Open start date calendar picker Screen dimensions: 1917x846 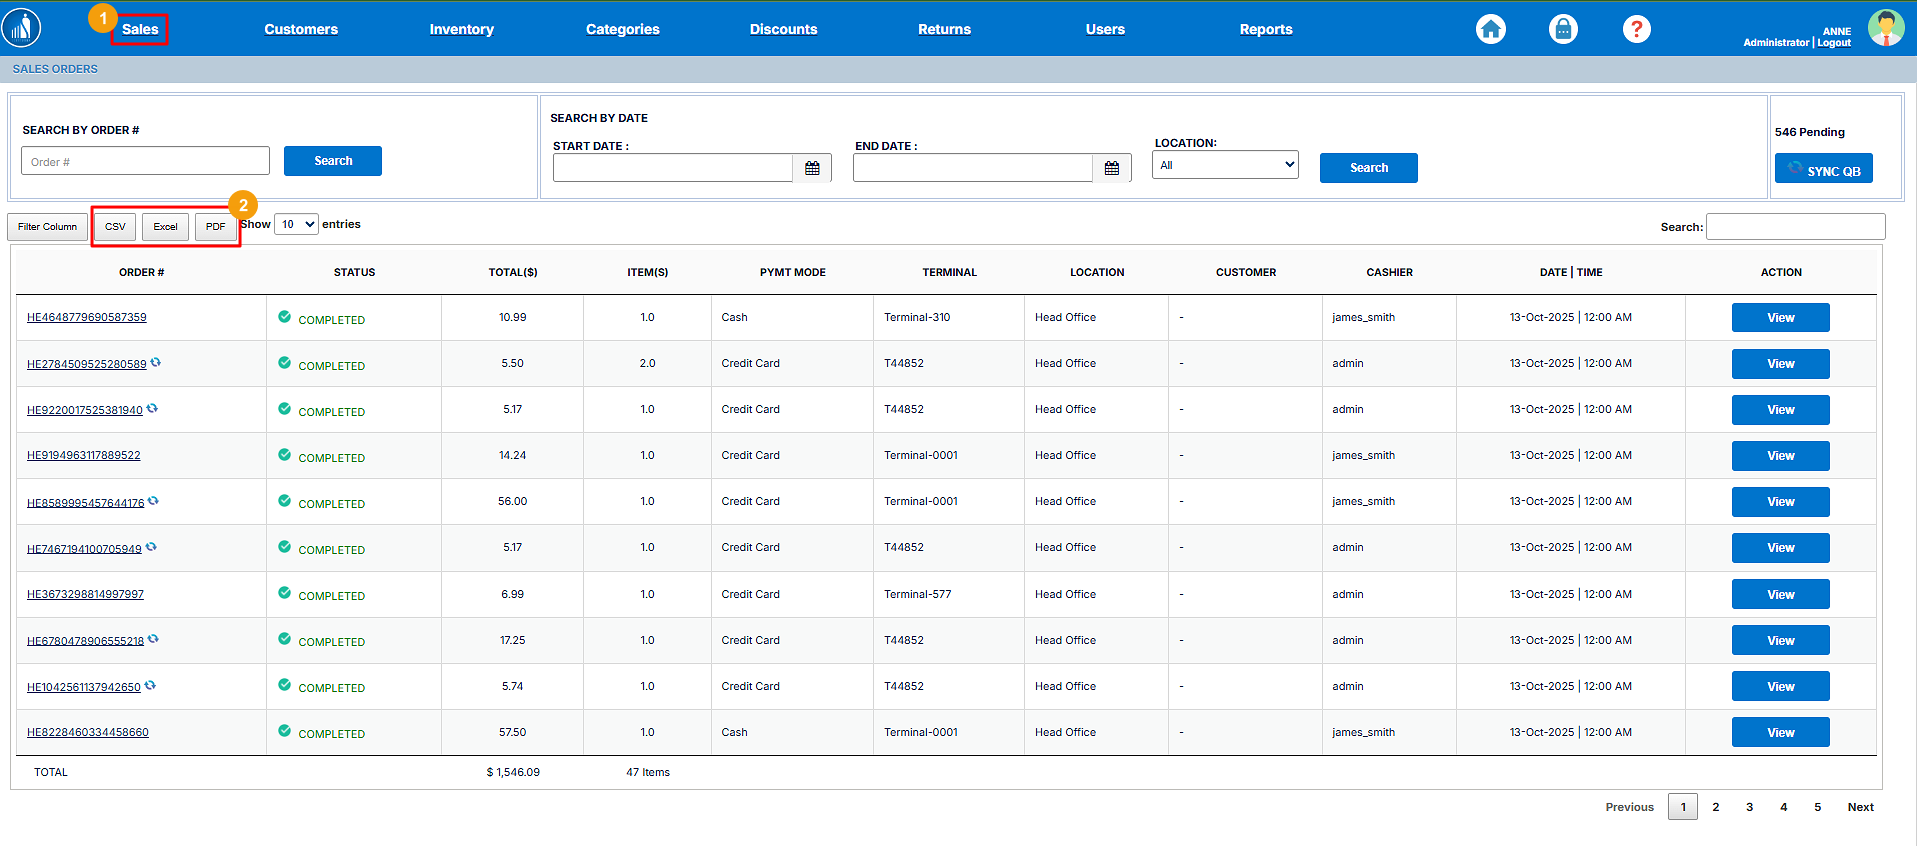click(812, 168)
